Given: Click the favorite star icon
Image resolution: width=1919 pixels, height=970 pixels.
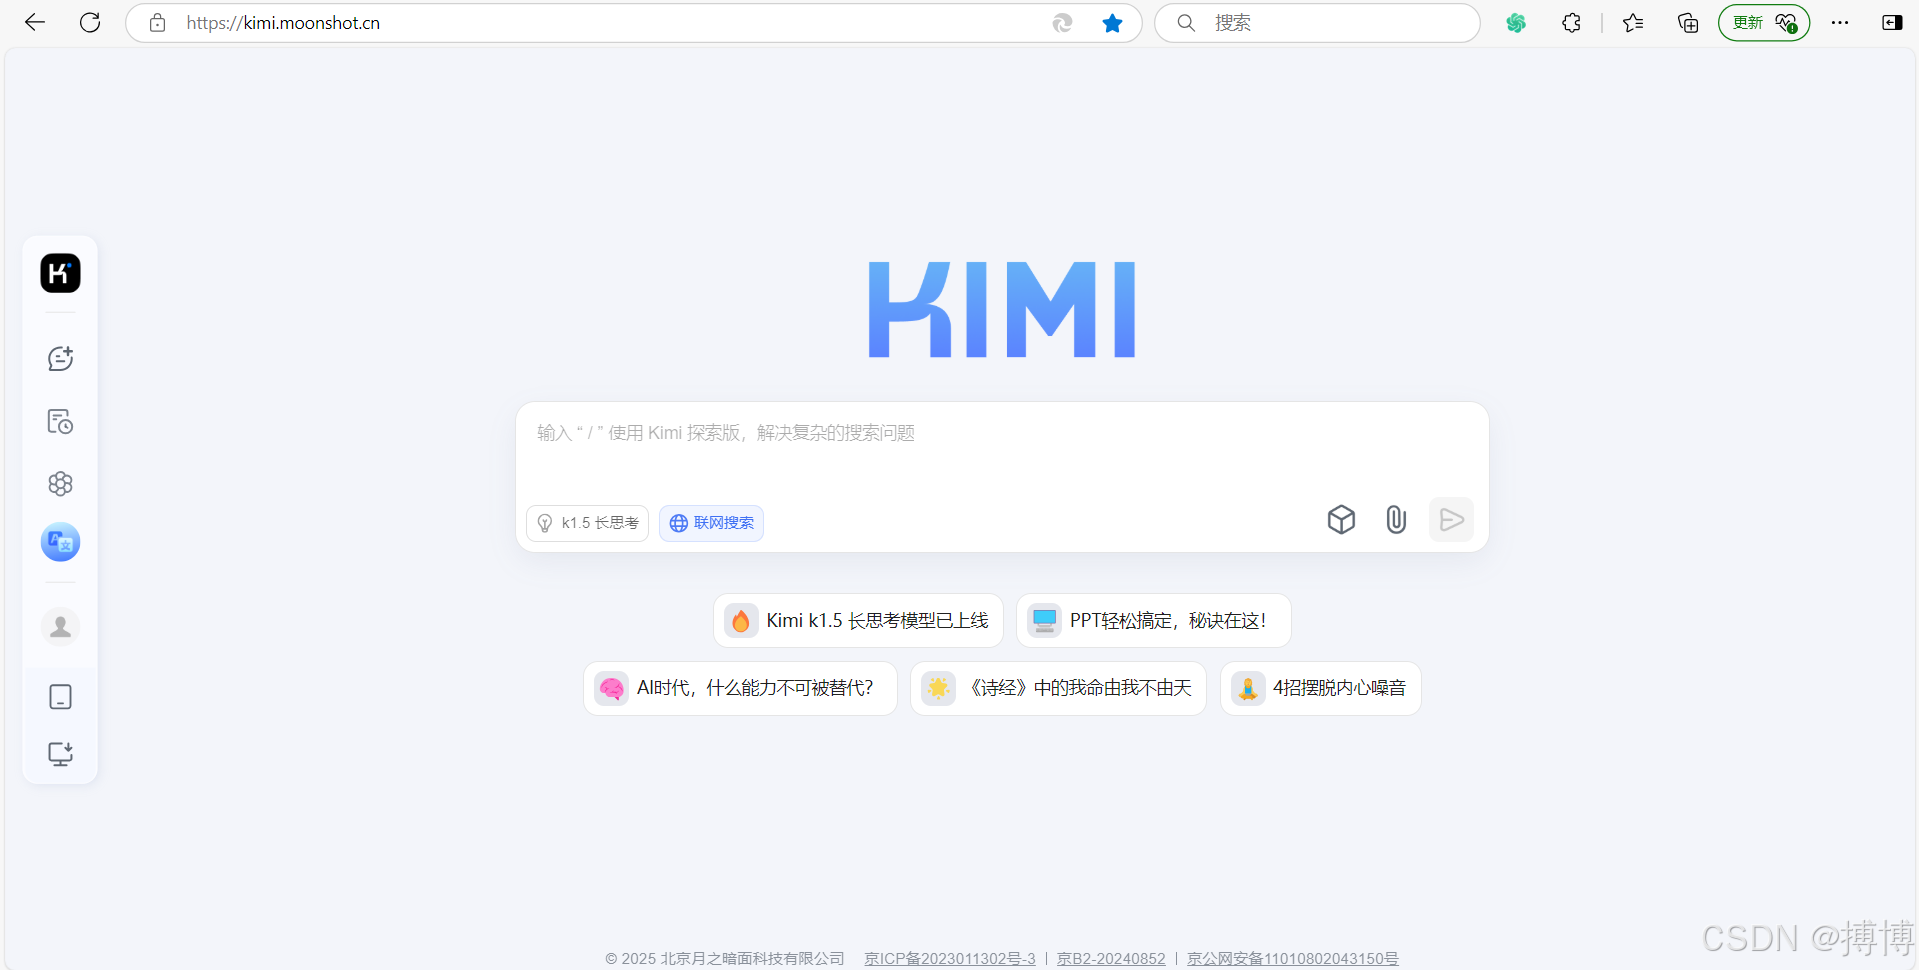Looking at the screenshot, I should coord(1112,22).
